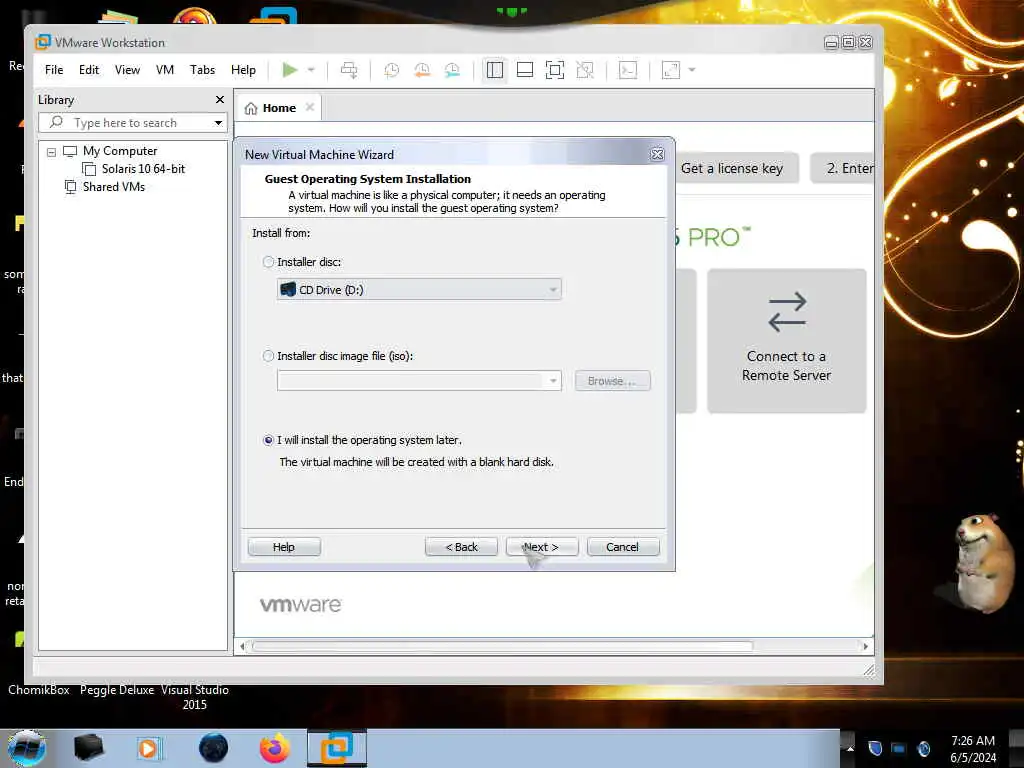The image size is (1024, 768).
Task: Click the dark globe taskbar icon
Action: click(x=214, y=748)
